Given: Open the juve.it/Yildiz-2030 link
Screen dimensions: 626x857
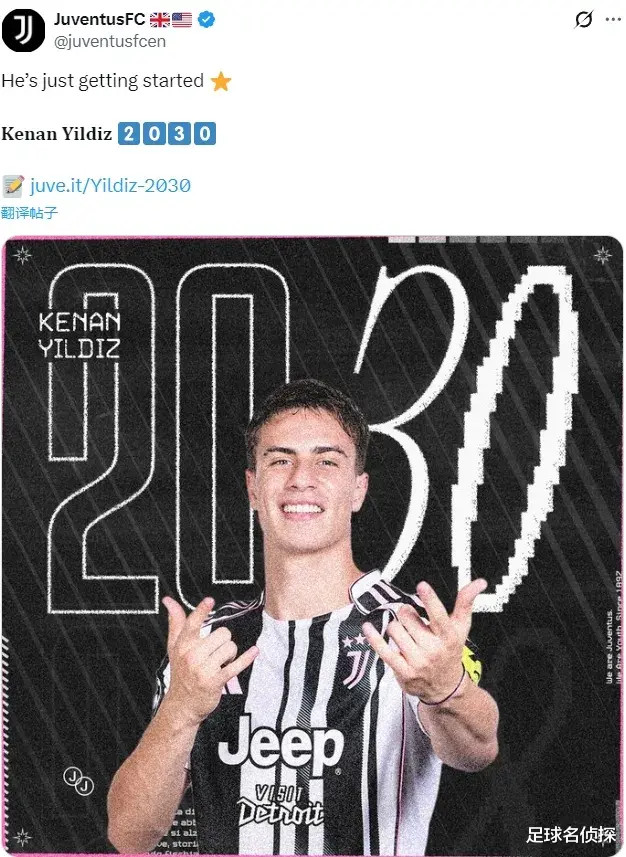Looking at the screenshot, I should coord(110,185).
